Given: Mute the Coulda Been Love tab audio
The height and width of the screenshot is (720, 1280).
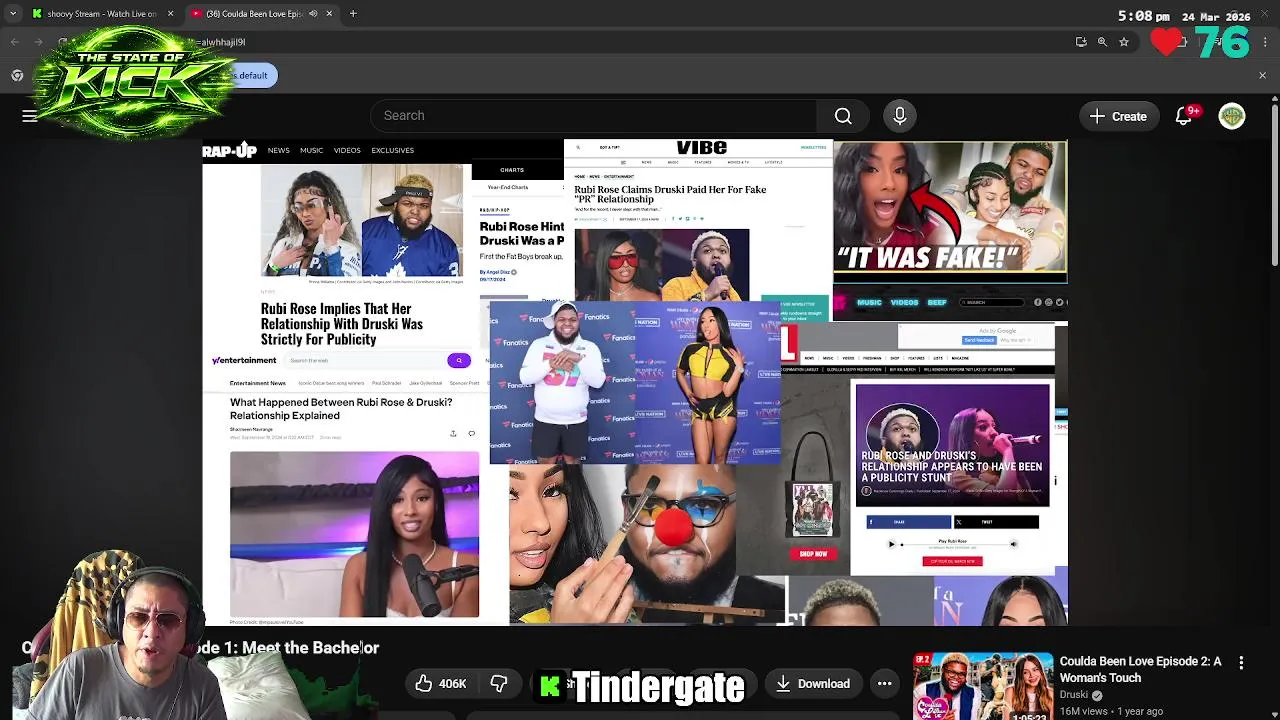Looking at the screenshot, I should 313,14.
